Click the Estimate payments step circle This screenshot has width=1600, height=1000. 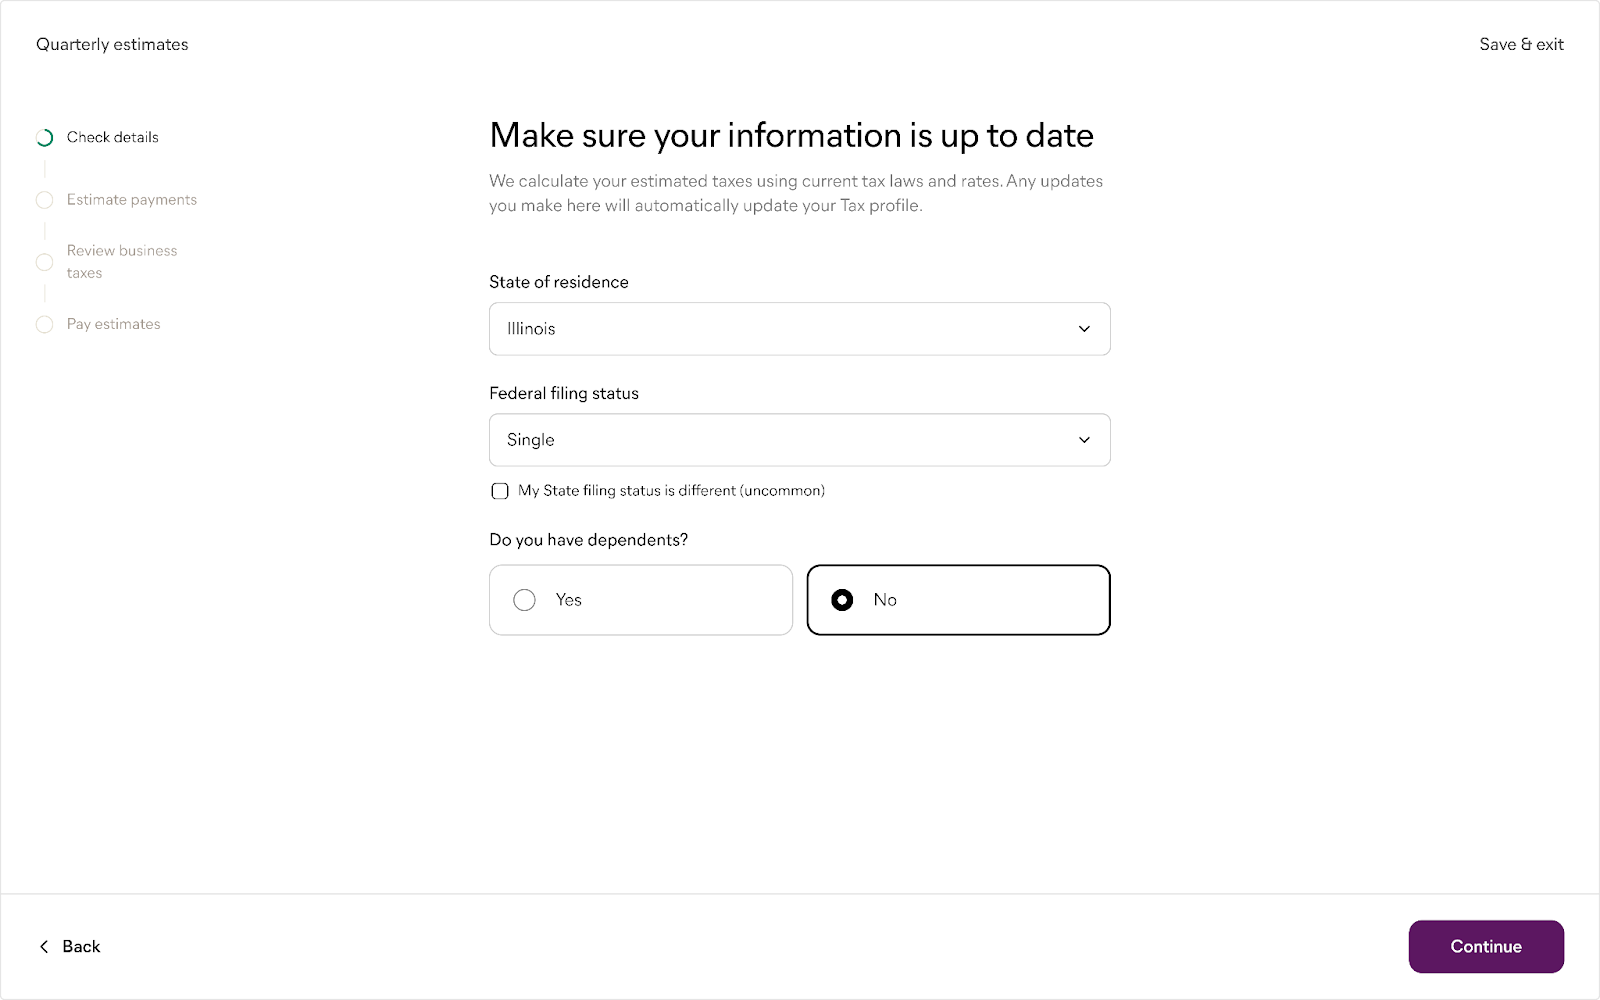(44, 200)
